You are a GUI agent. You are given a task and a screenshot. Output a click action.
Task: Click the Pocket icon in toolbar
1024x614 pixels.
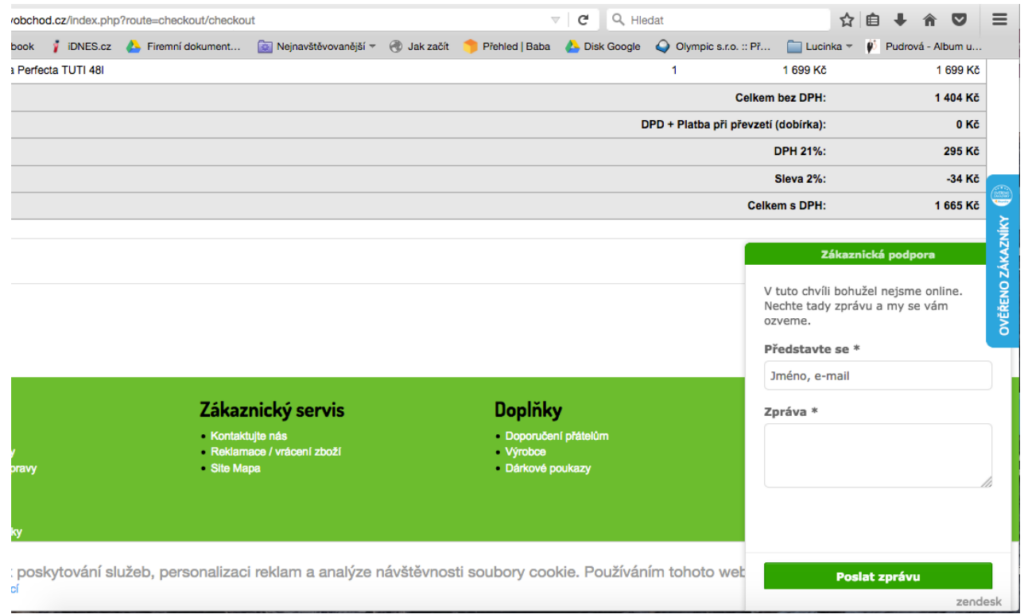click(959, 20)
